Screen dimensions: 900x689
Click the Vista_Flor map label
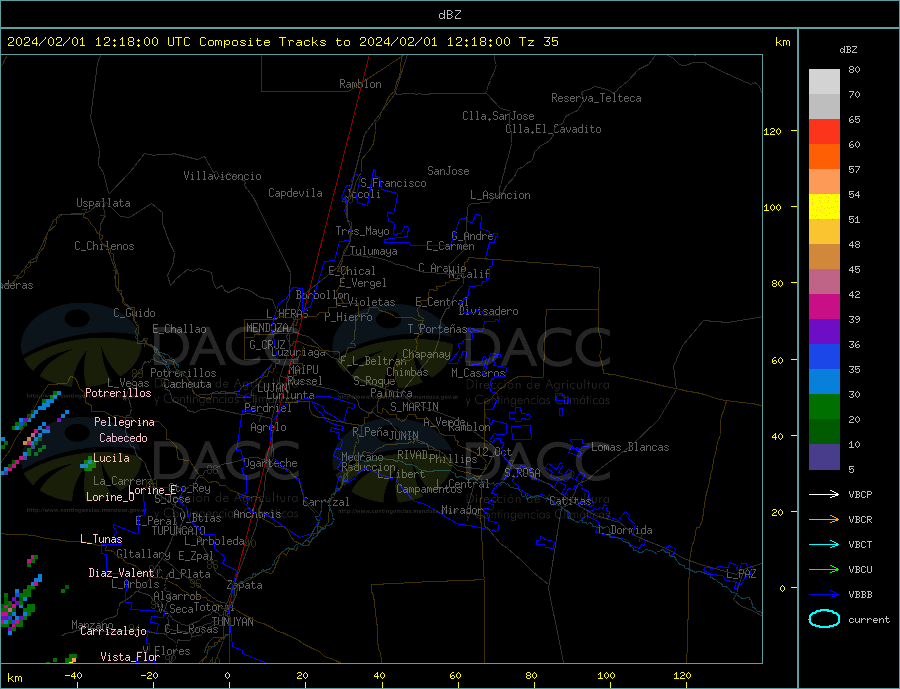point(130,657)
